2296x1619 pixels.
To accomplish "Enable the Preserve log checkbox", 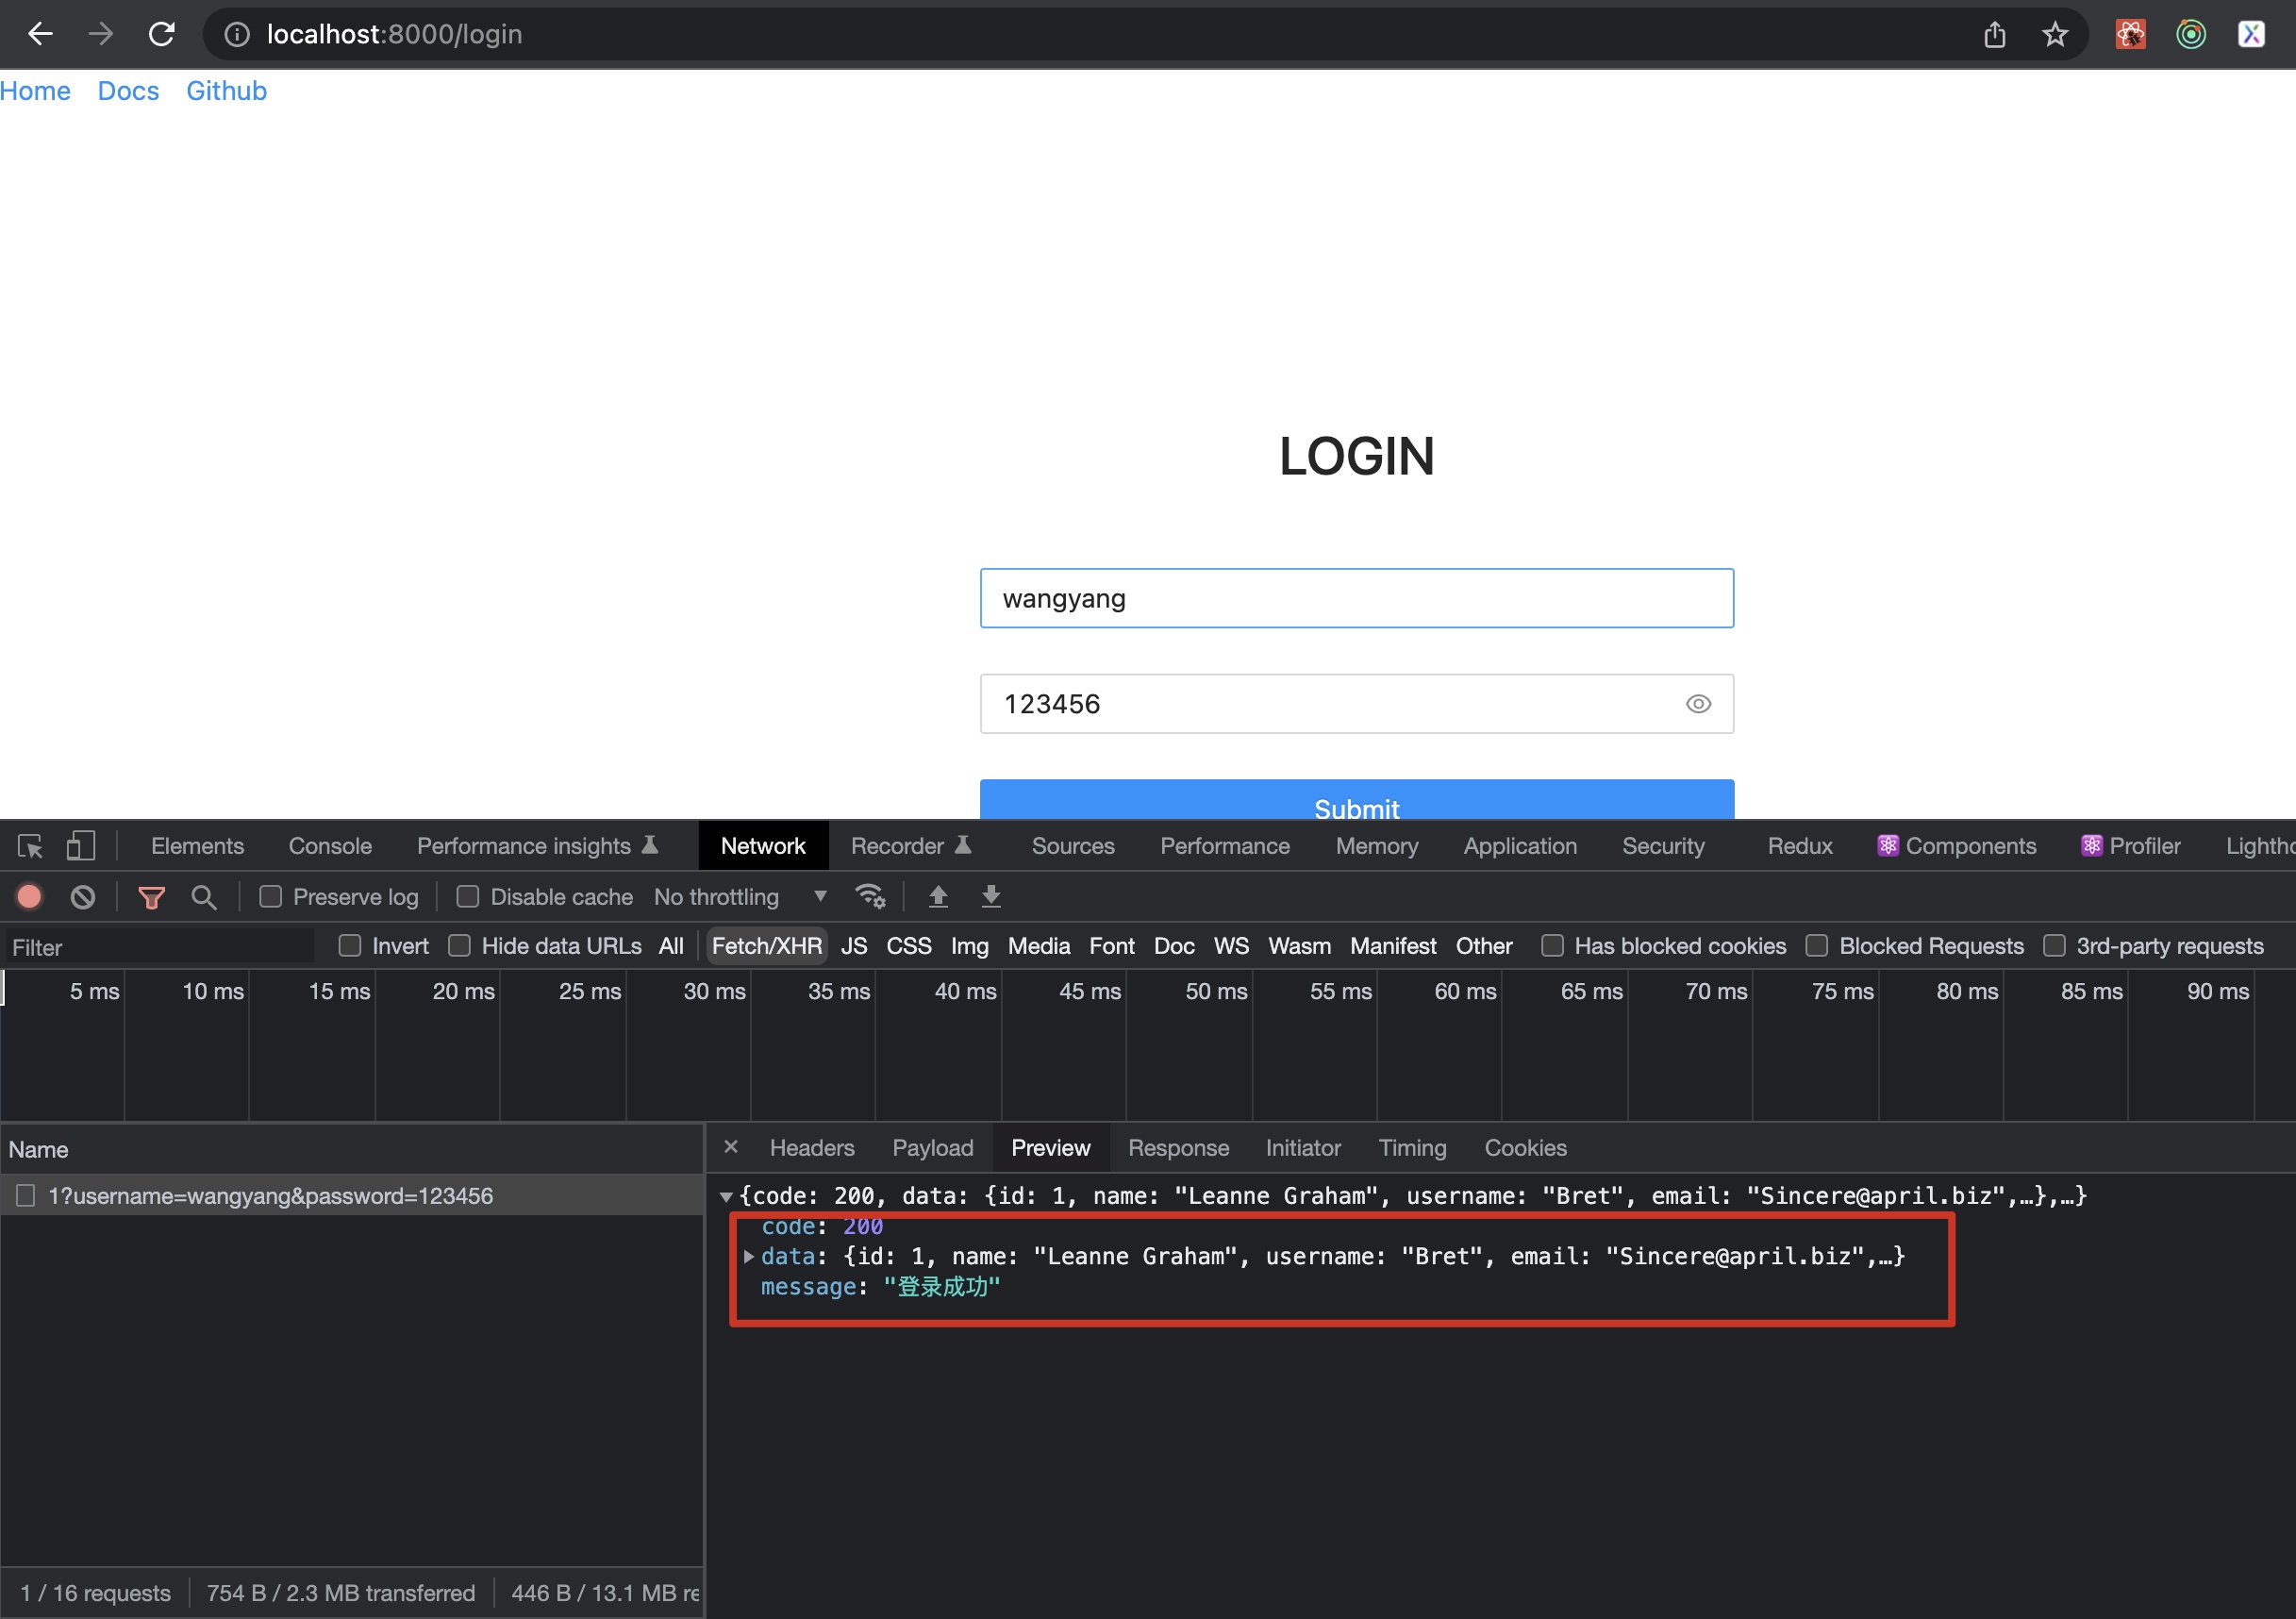I will [271, 897].
